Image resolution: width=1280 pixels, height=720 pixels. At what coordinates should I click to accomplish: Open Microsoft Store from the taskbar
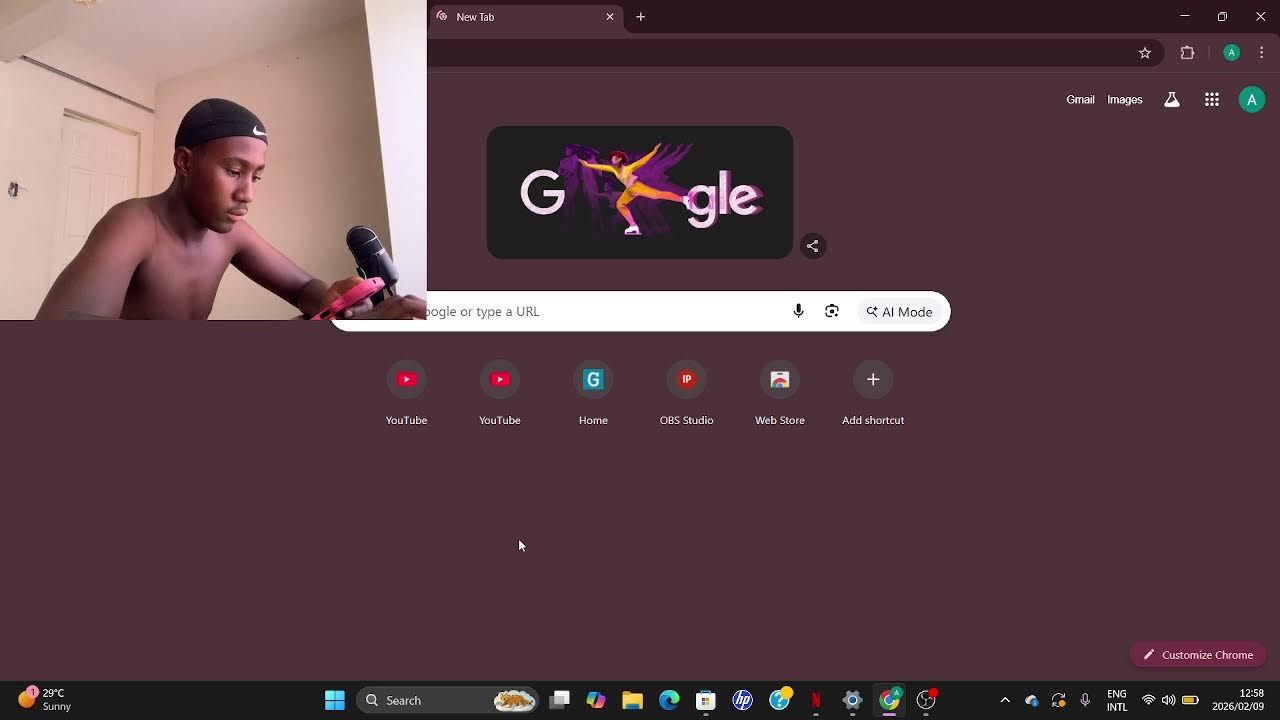[x=706, y=700]
